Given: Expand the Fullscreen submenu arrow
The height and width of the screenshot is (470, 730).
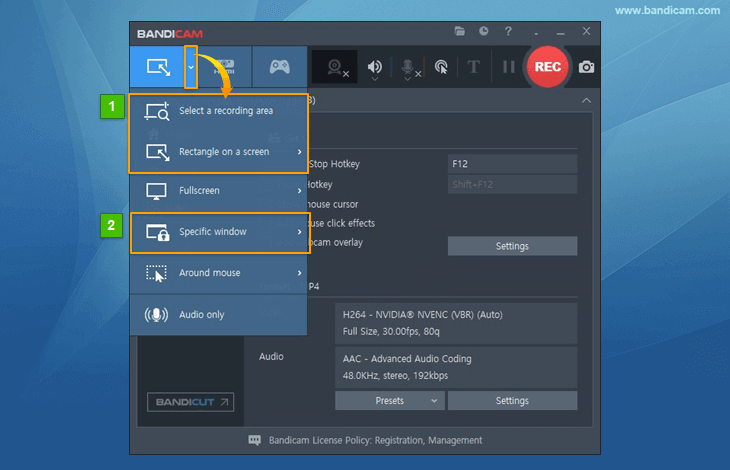Looking at the screenshot, I should point(299,191).
